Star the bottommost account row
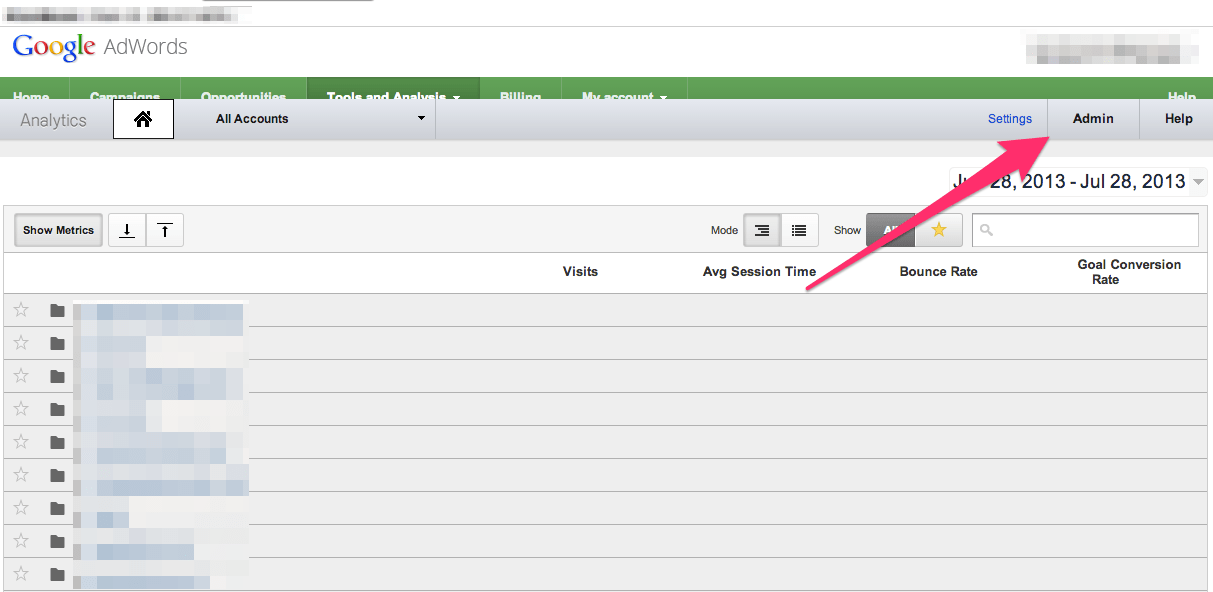1213x592 pixels. tap(21, 574)
